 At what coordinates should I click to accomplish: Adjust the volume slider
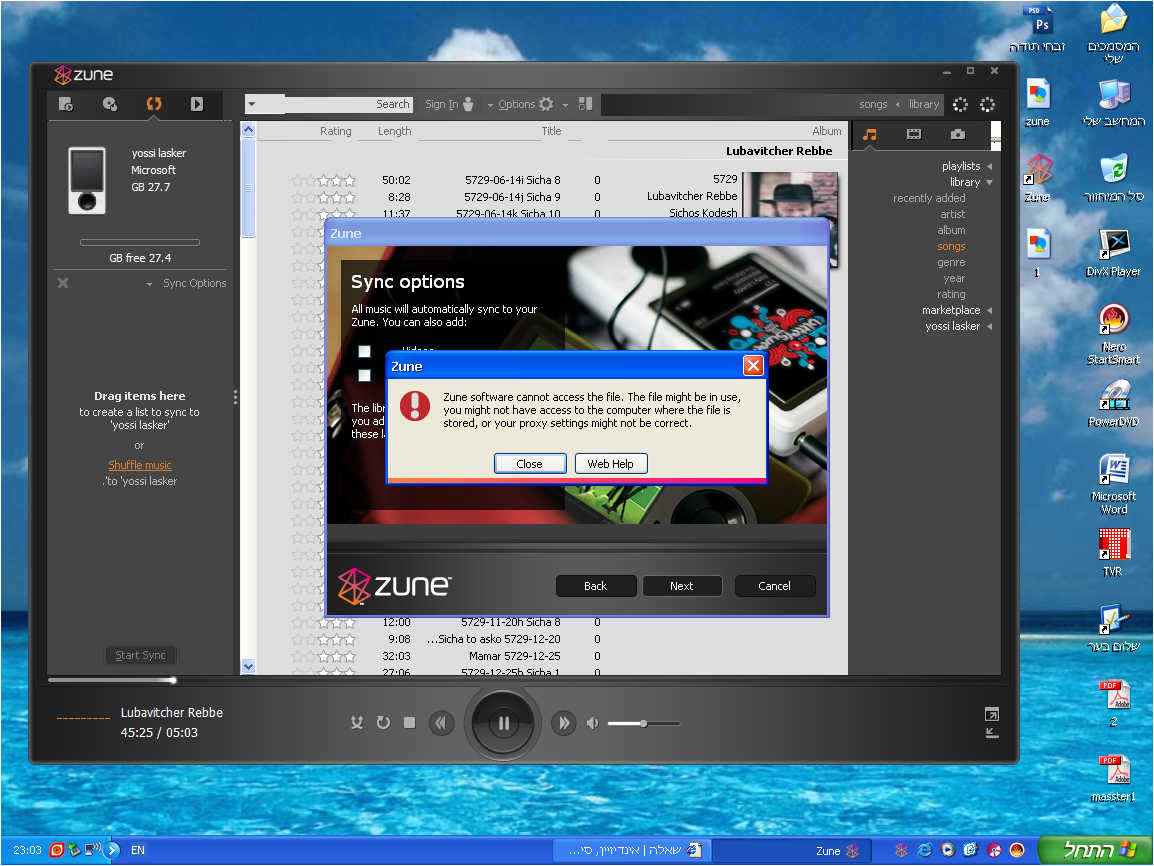643,723
